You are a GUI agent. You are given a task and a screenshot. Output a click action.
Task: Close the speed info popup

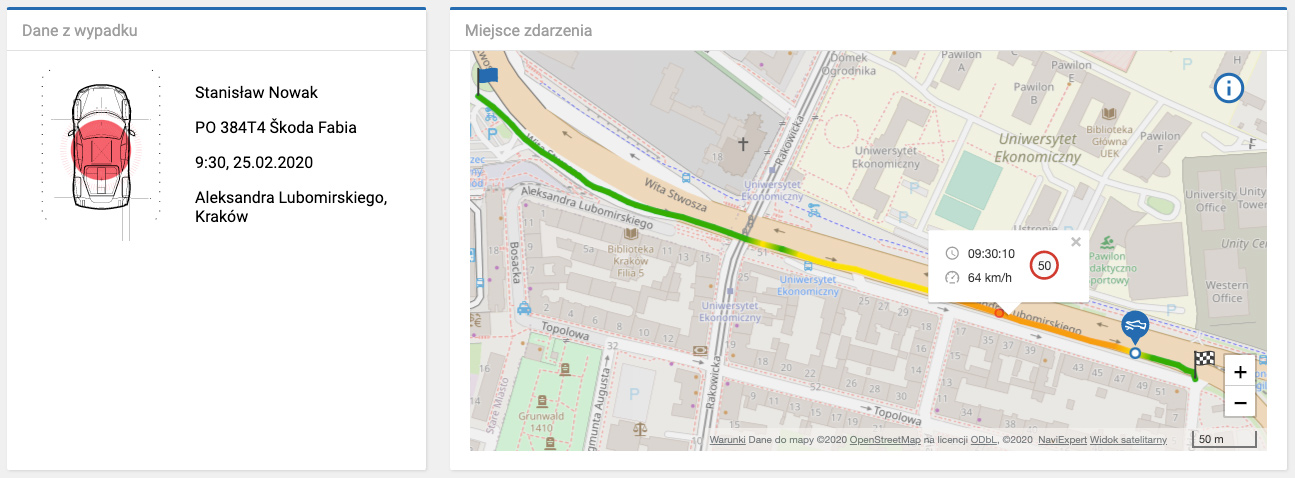pyautogui.click(x=1076, y=241)
